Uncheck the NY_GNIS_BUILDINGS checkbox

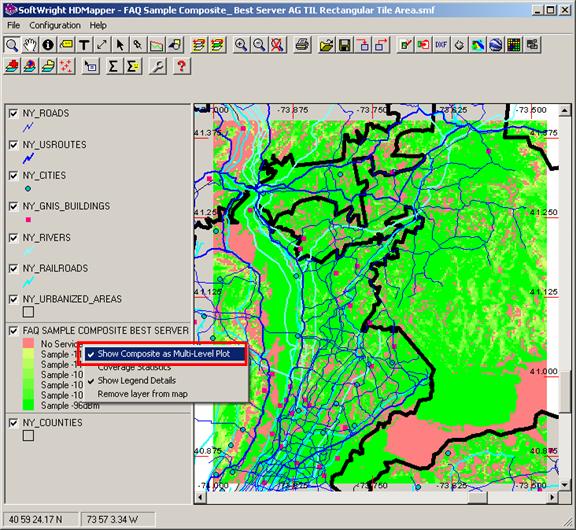point(14,206)
